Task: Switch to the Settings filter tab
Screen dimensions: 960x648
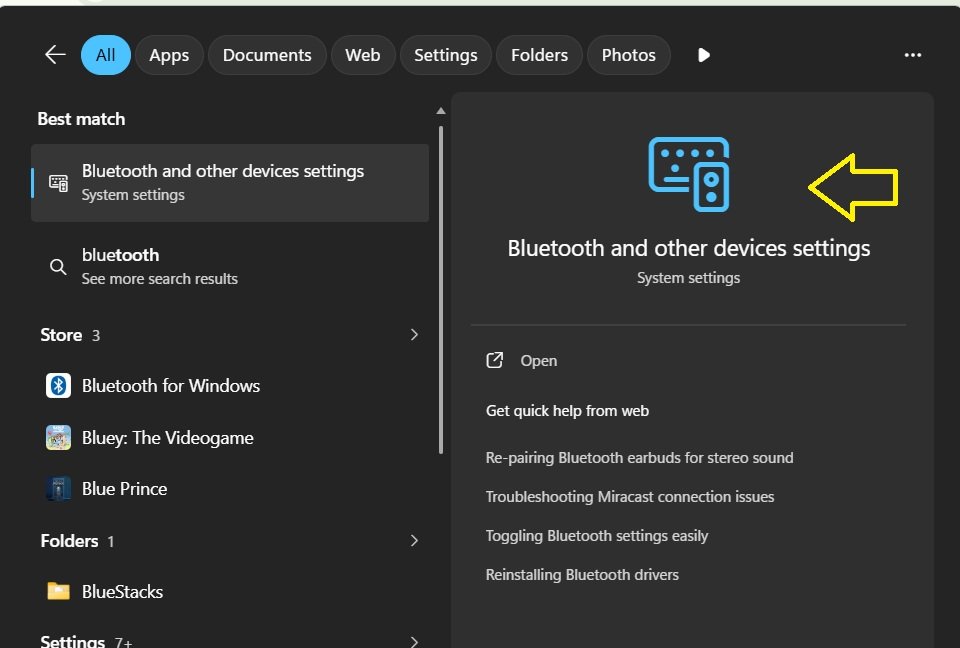Action: coord(446,55)
